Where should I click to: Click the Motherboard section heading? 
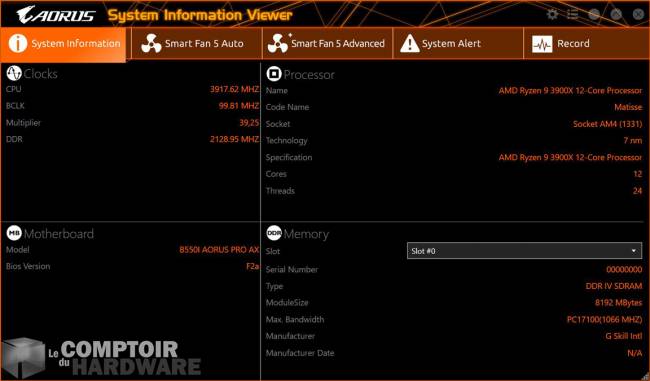pyautogui.click(x=59, y=234)
